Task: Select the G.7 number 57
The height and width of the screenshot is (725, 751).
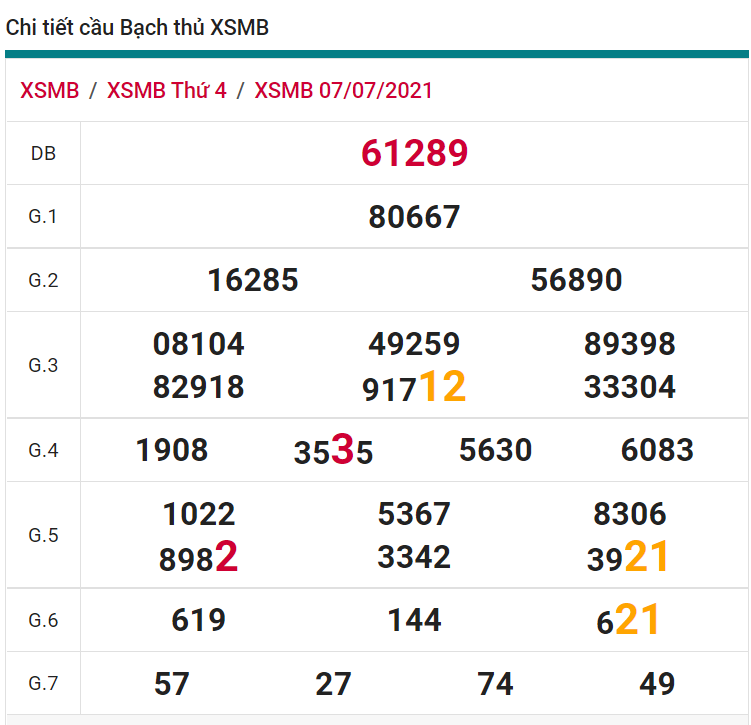Action: [172, 684]
